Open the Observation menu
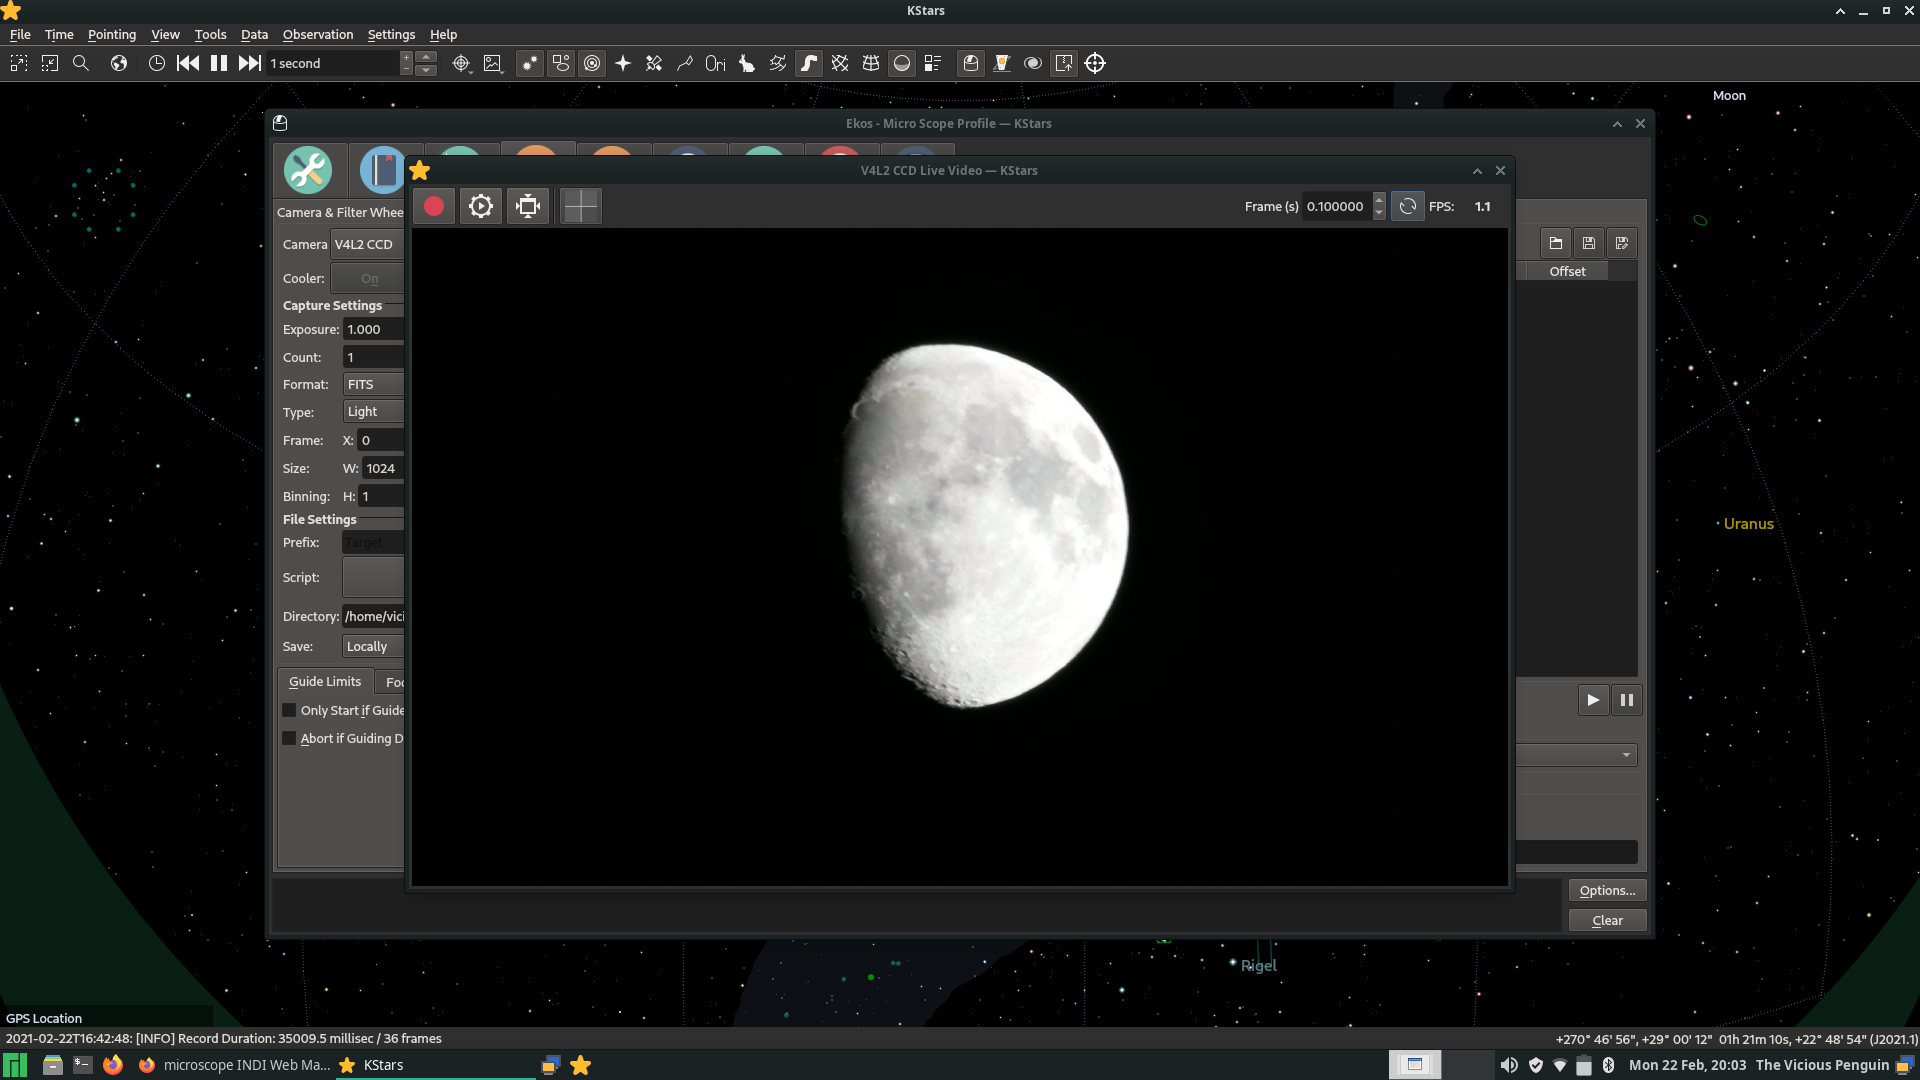 tap(316, 33)
